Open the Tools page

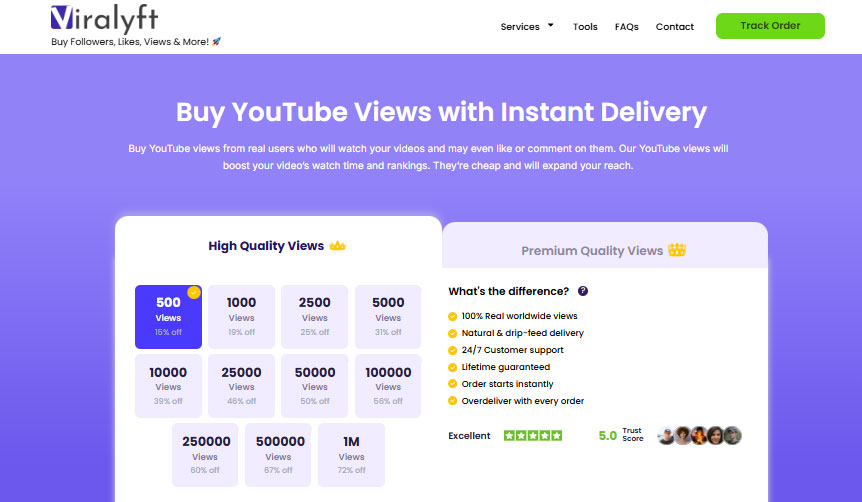(x=585, y=26)
